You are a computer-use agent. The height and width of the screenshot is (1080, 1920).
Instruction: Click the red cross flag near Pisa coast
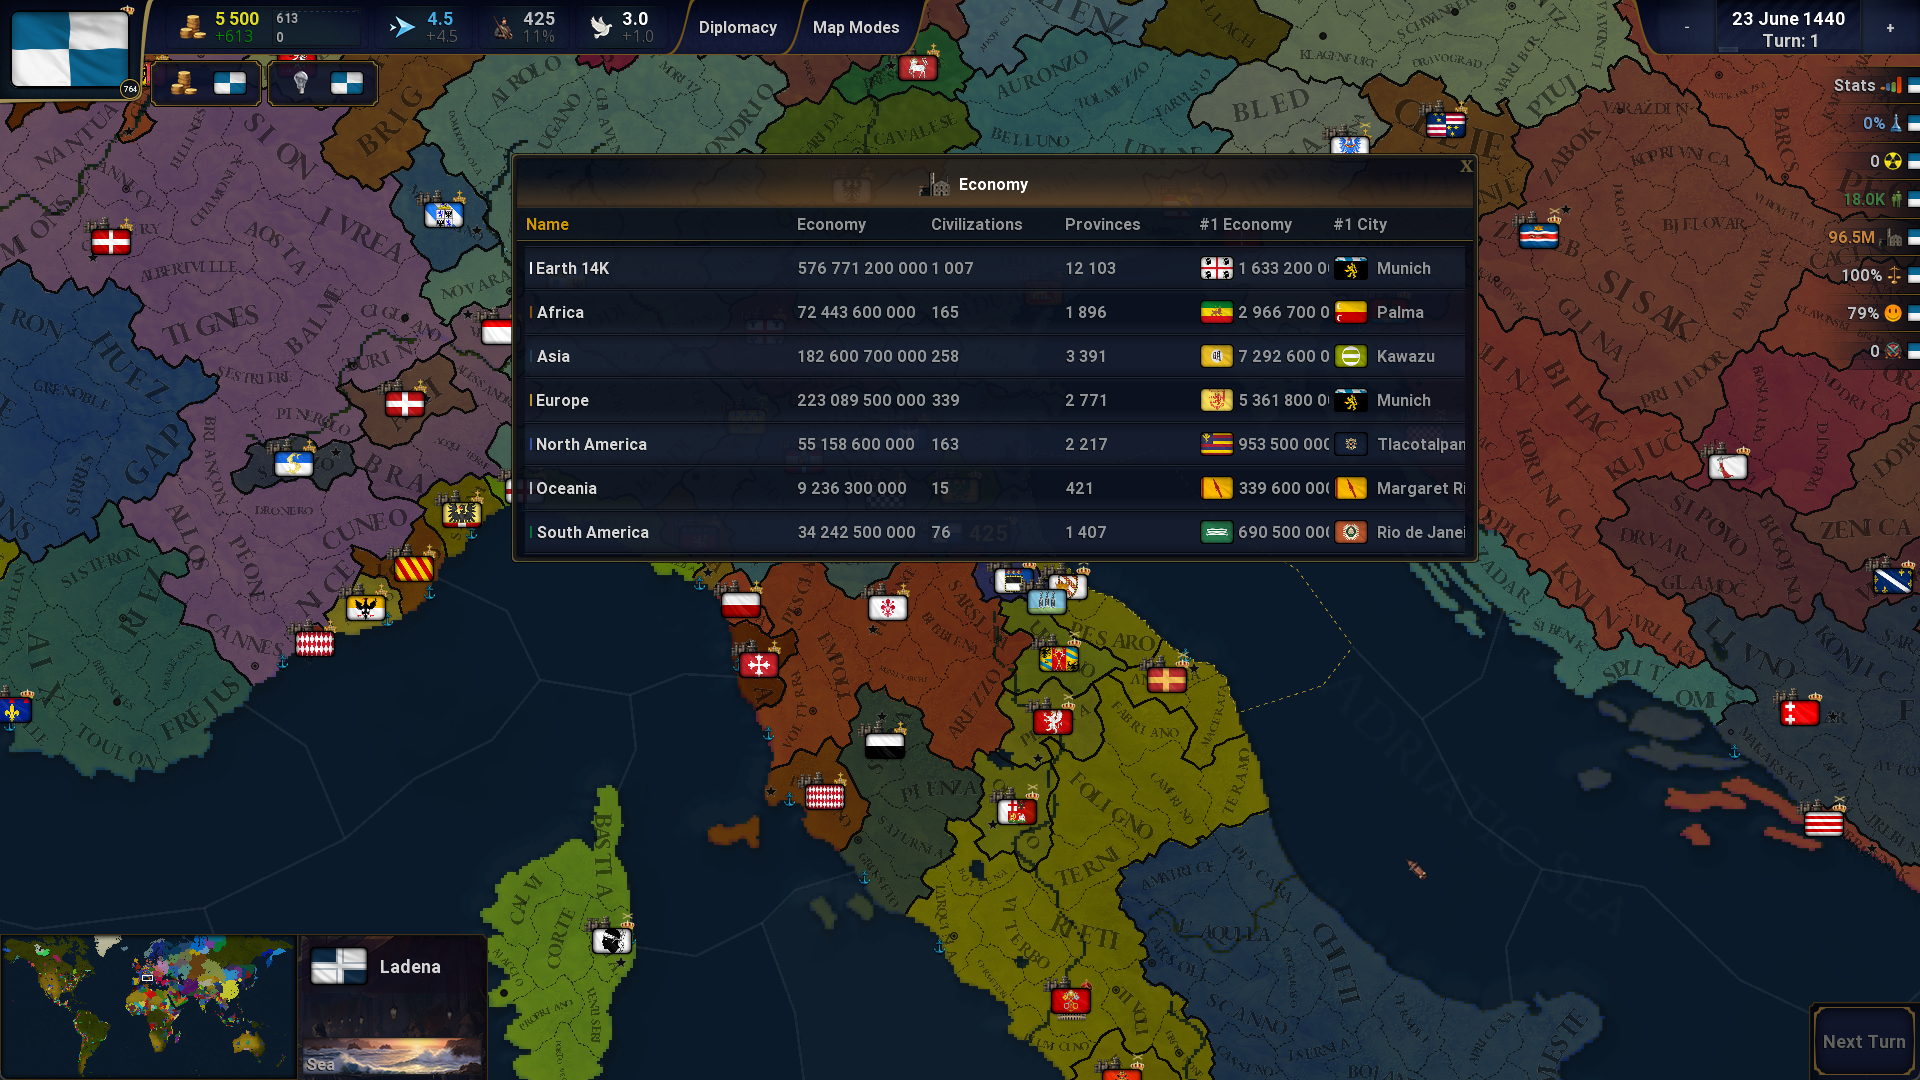click(758, 665)
